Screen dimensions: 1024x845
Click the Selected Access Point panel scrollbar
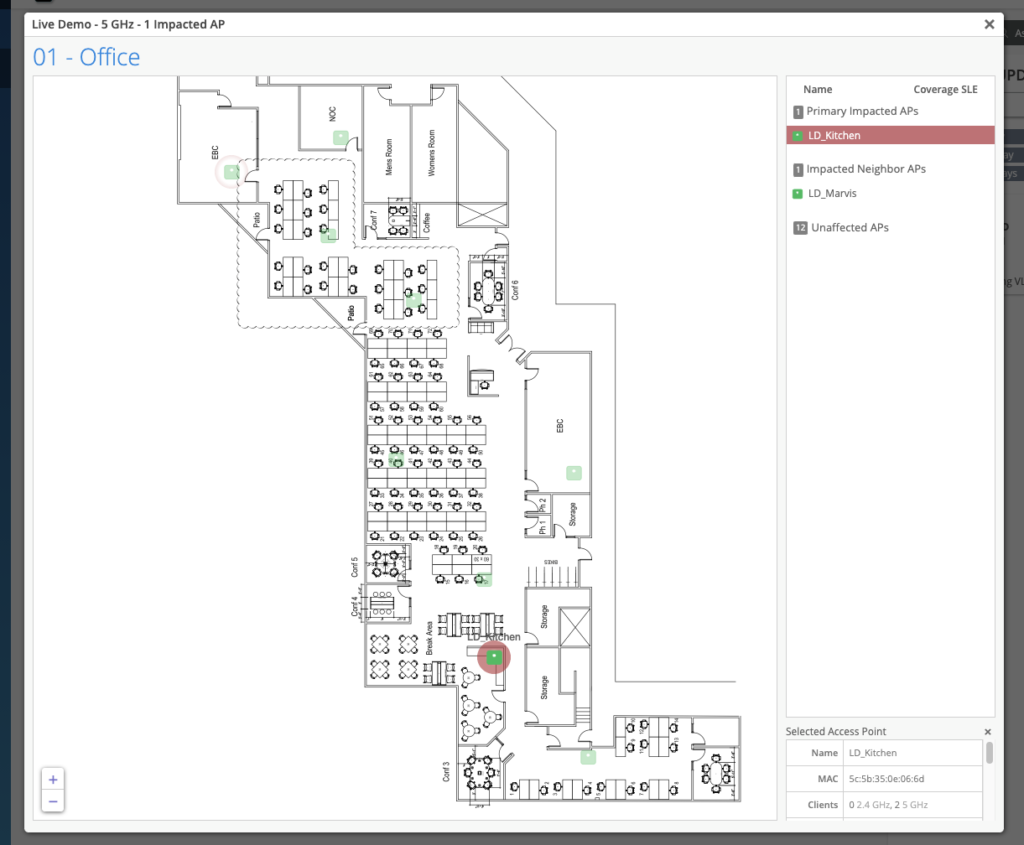click(989, 753)
